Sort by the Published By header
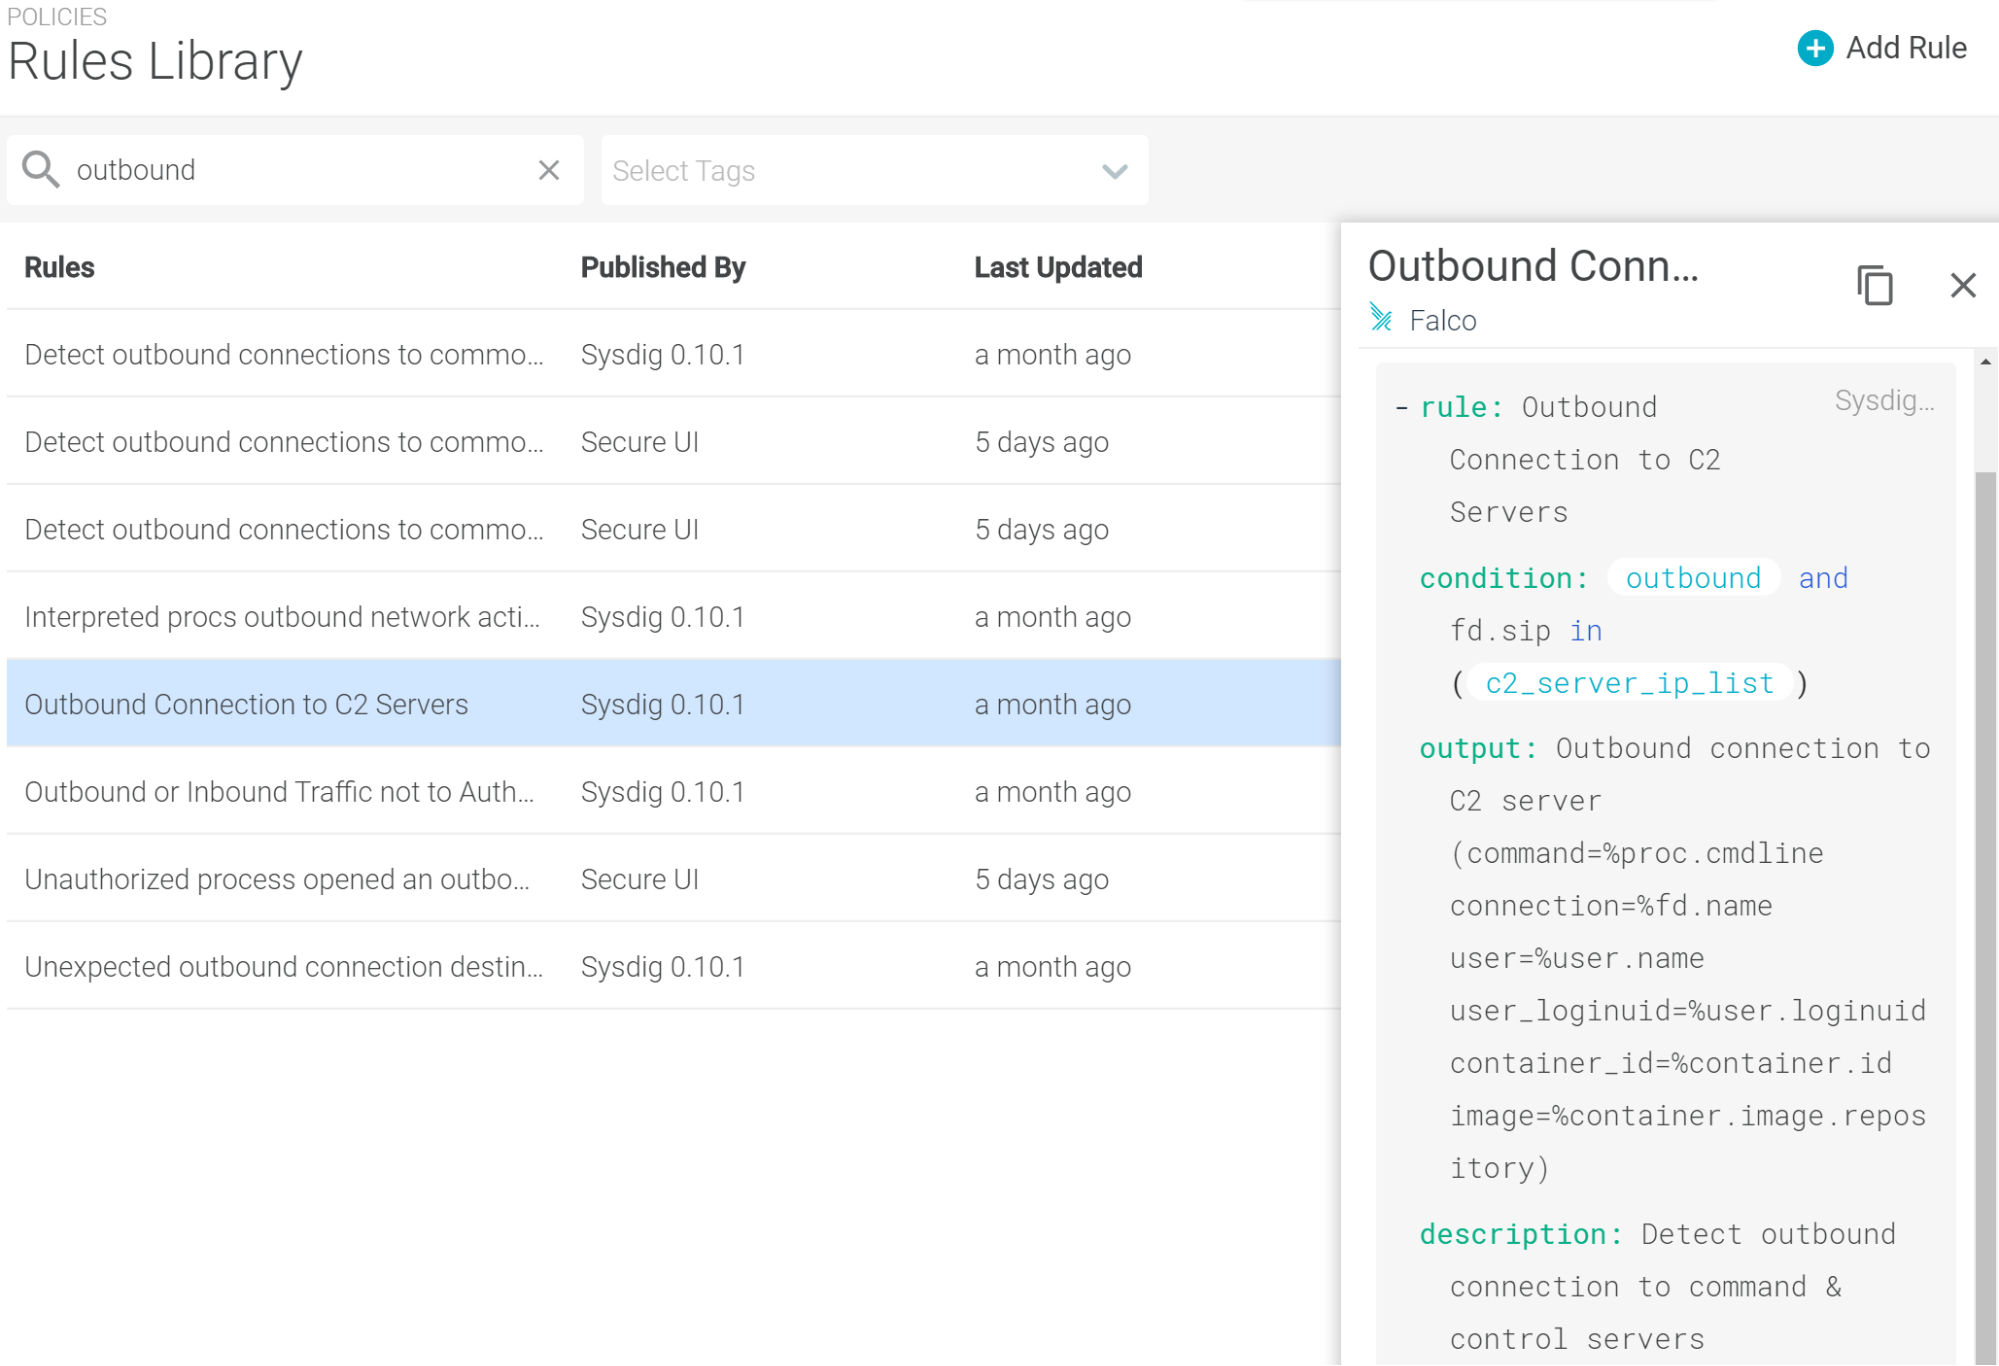 click(663, 267)
